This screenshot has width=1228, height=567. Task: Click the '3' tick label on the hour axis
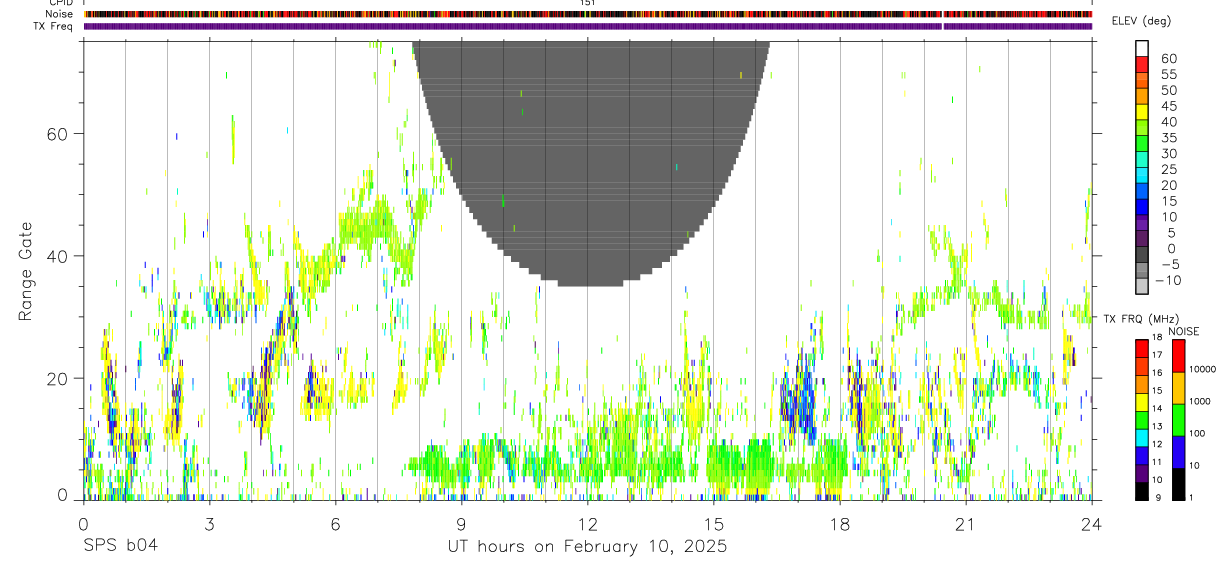point(209,525)
